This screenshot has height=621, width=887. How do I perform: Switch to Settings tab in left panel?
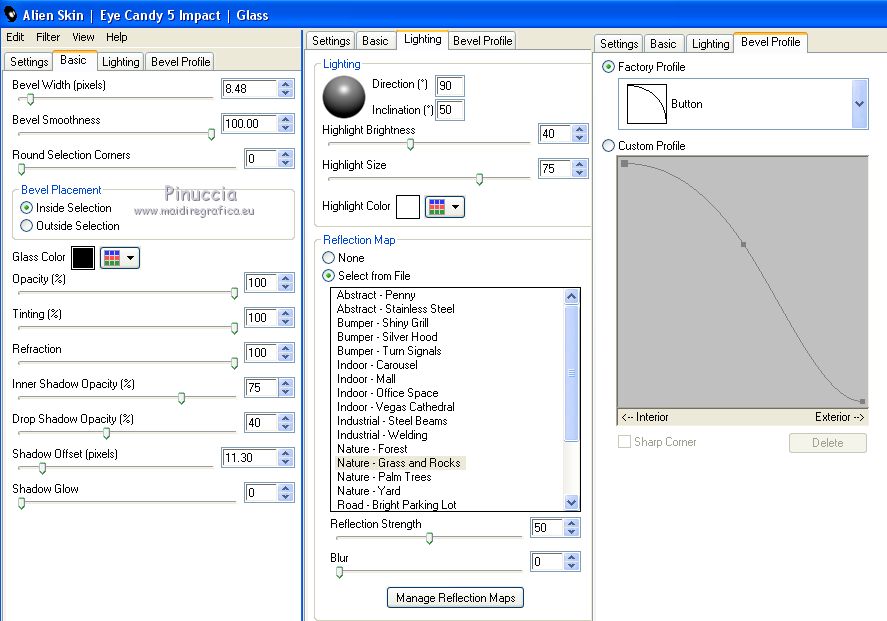pos(29,62)
